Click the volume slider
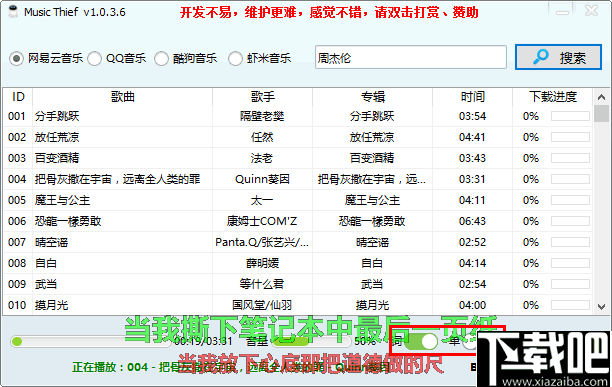Screen dimensions: 612x387 [311, 342]
